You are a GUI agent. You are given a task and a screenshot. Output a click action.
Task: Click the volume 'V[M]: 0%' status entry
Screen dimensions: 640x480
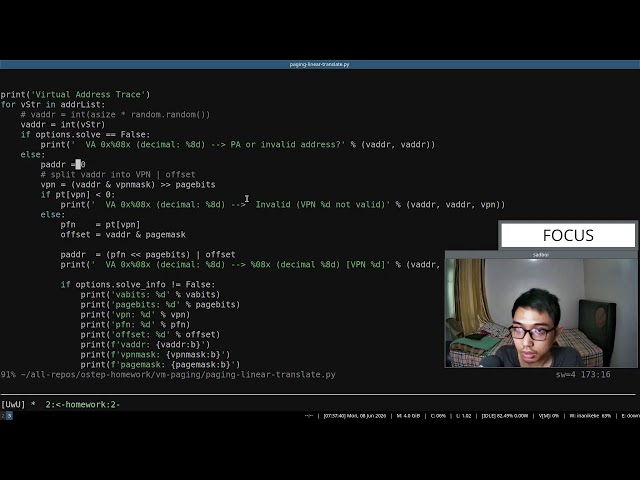click(549, 416)
